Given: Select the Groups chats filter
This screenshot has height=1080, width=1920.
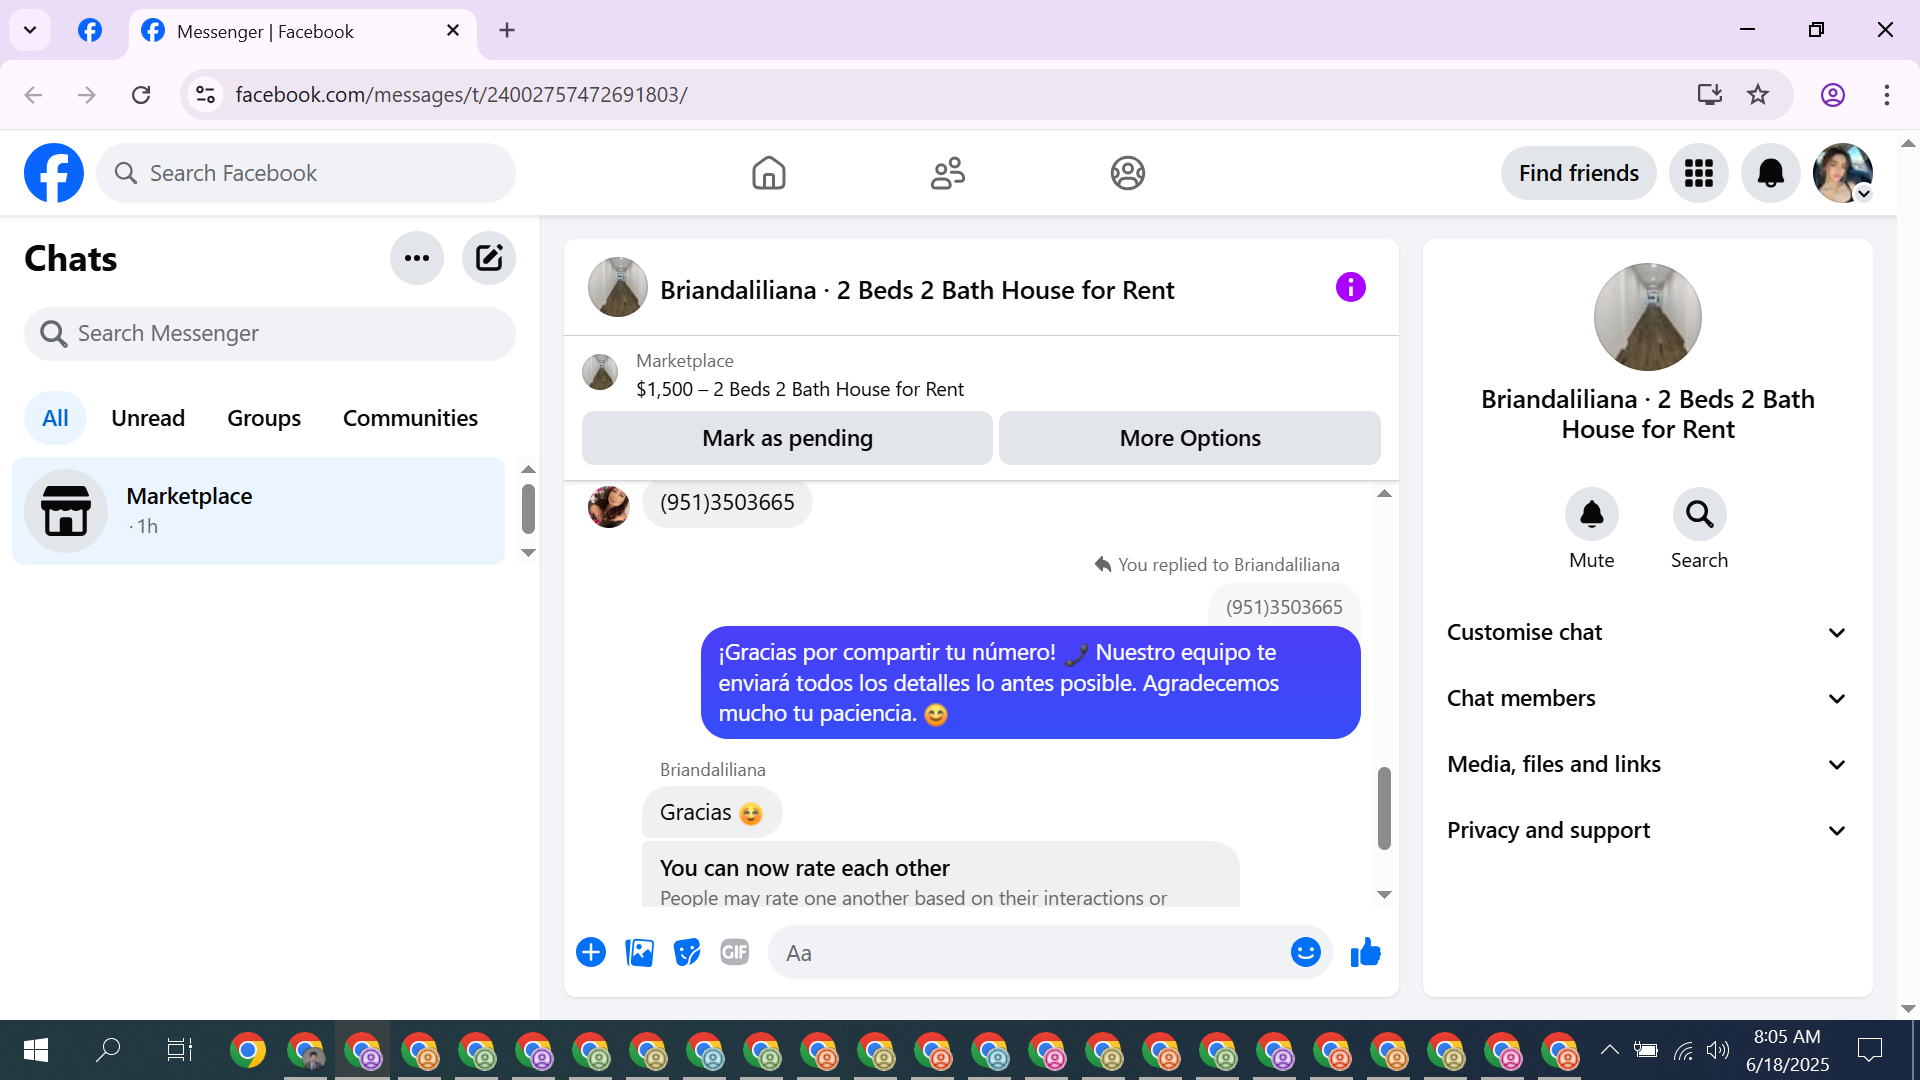Looking at the screenshot, I should point(264,418).
